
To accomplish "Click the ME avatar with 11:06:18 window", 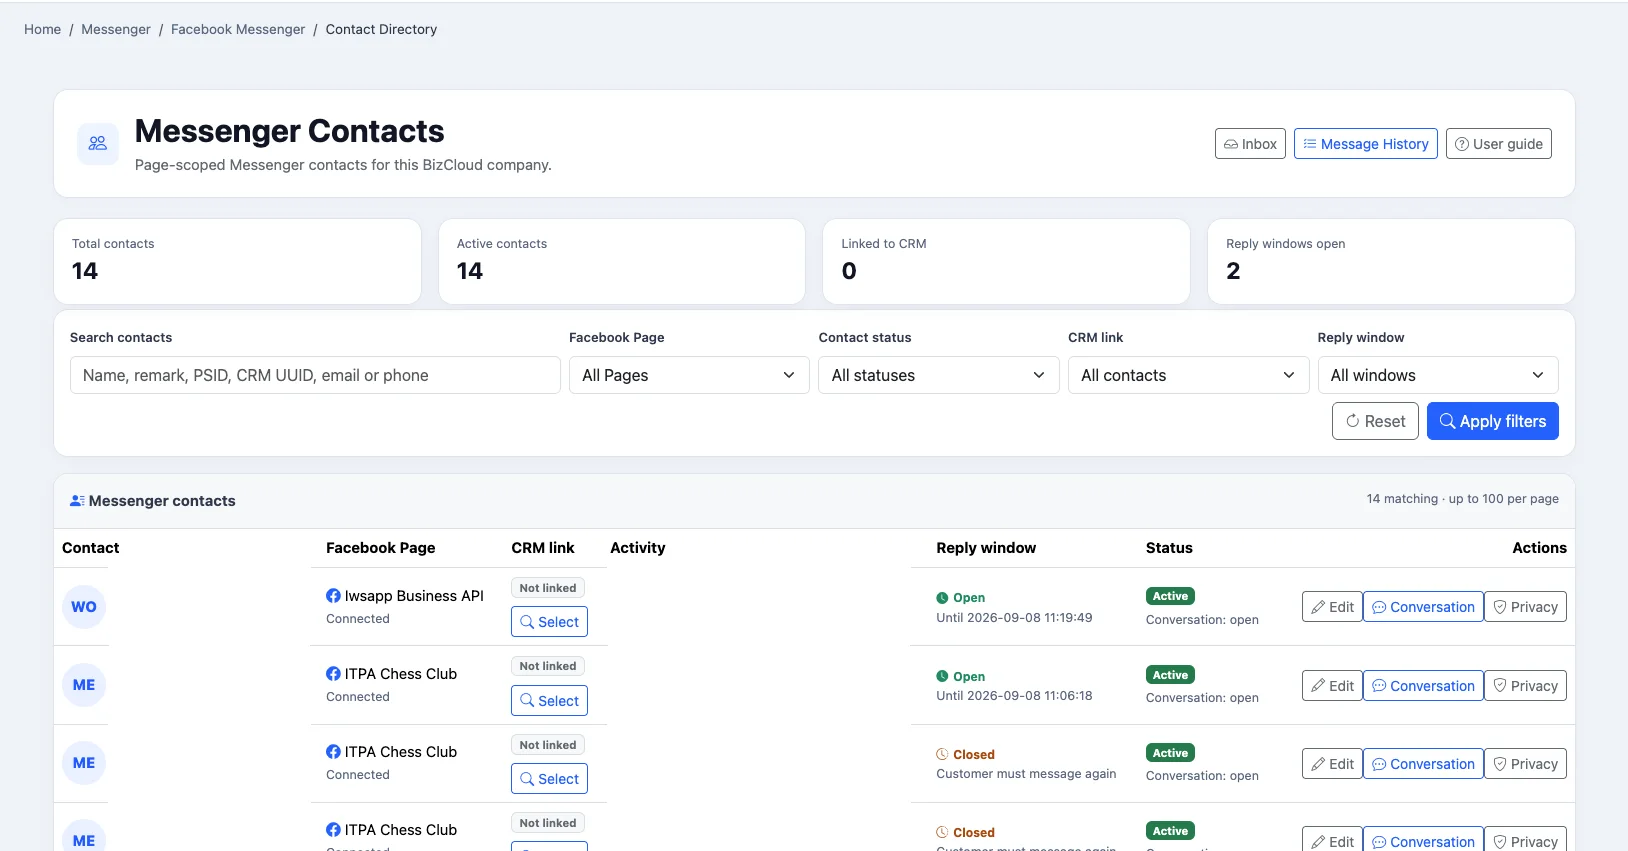I will point(84,685).
